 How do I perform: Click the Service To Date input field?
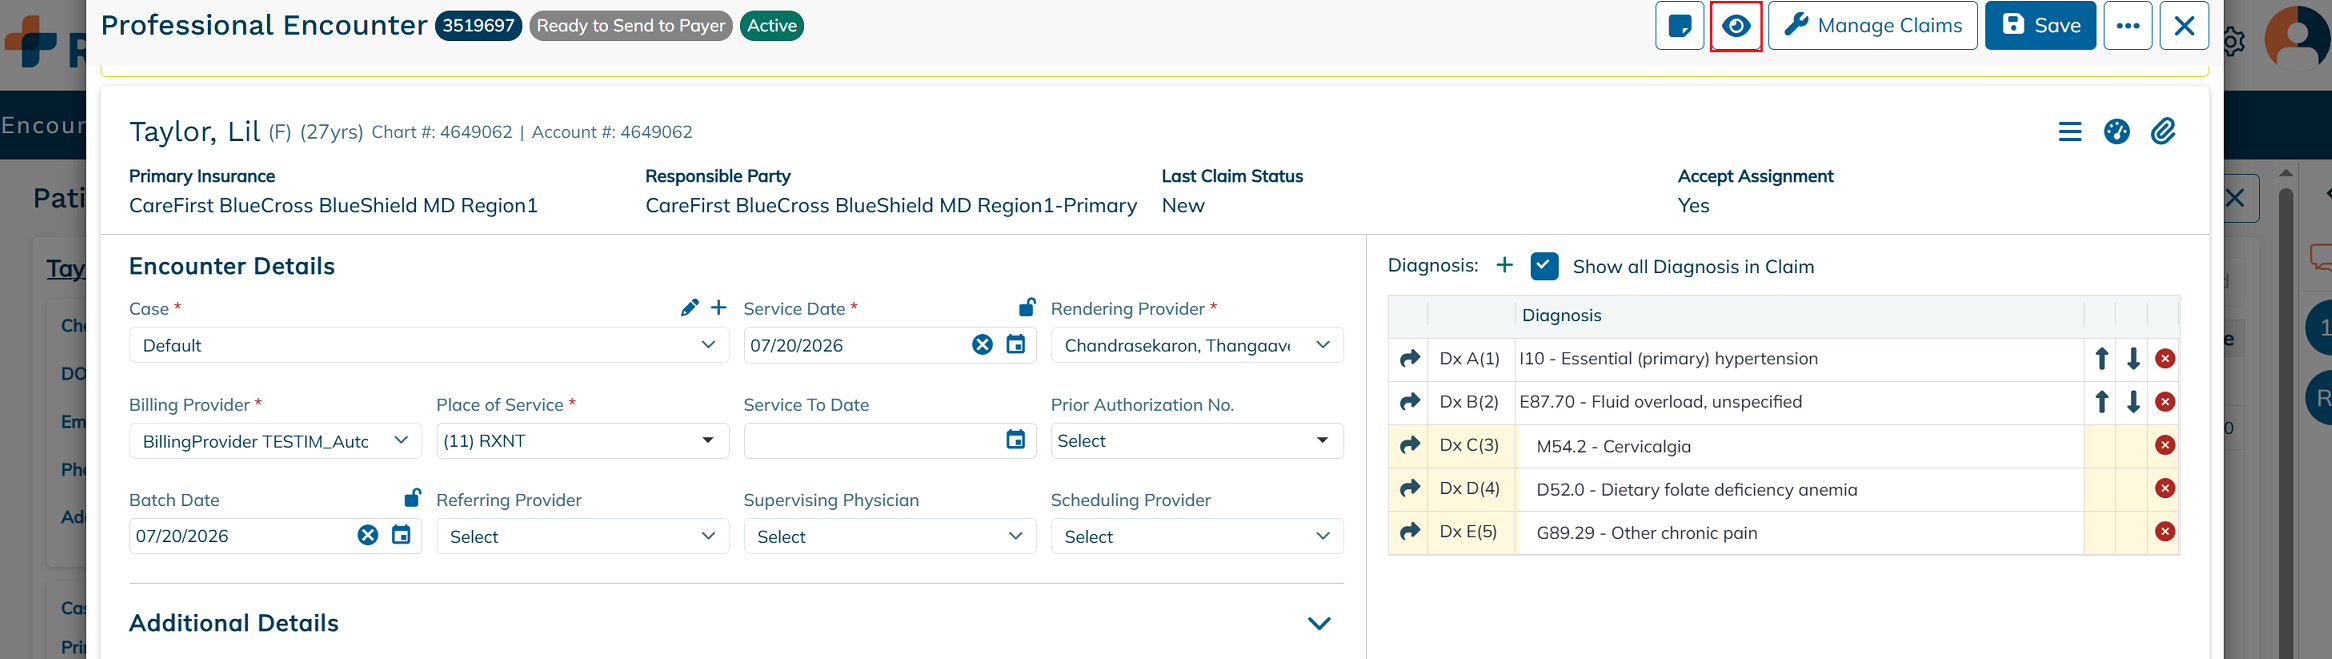click(x=872, y=441)
